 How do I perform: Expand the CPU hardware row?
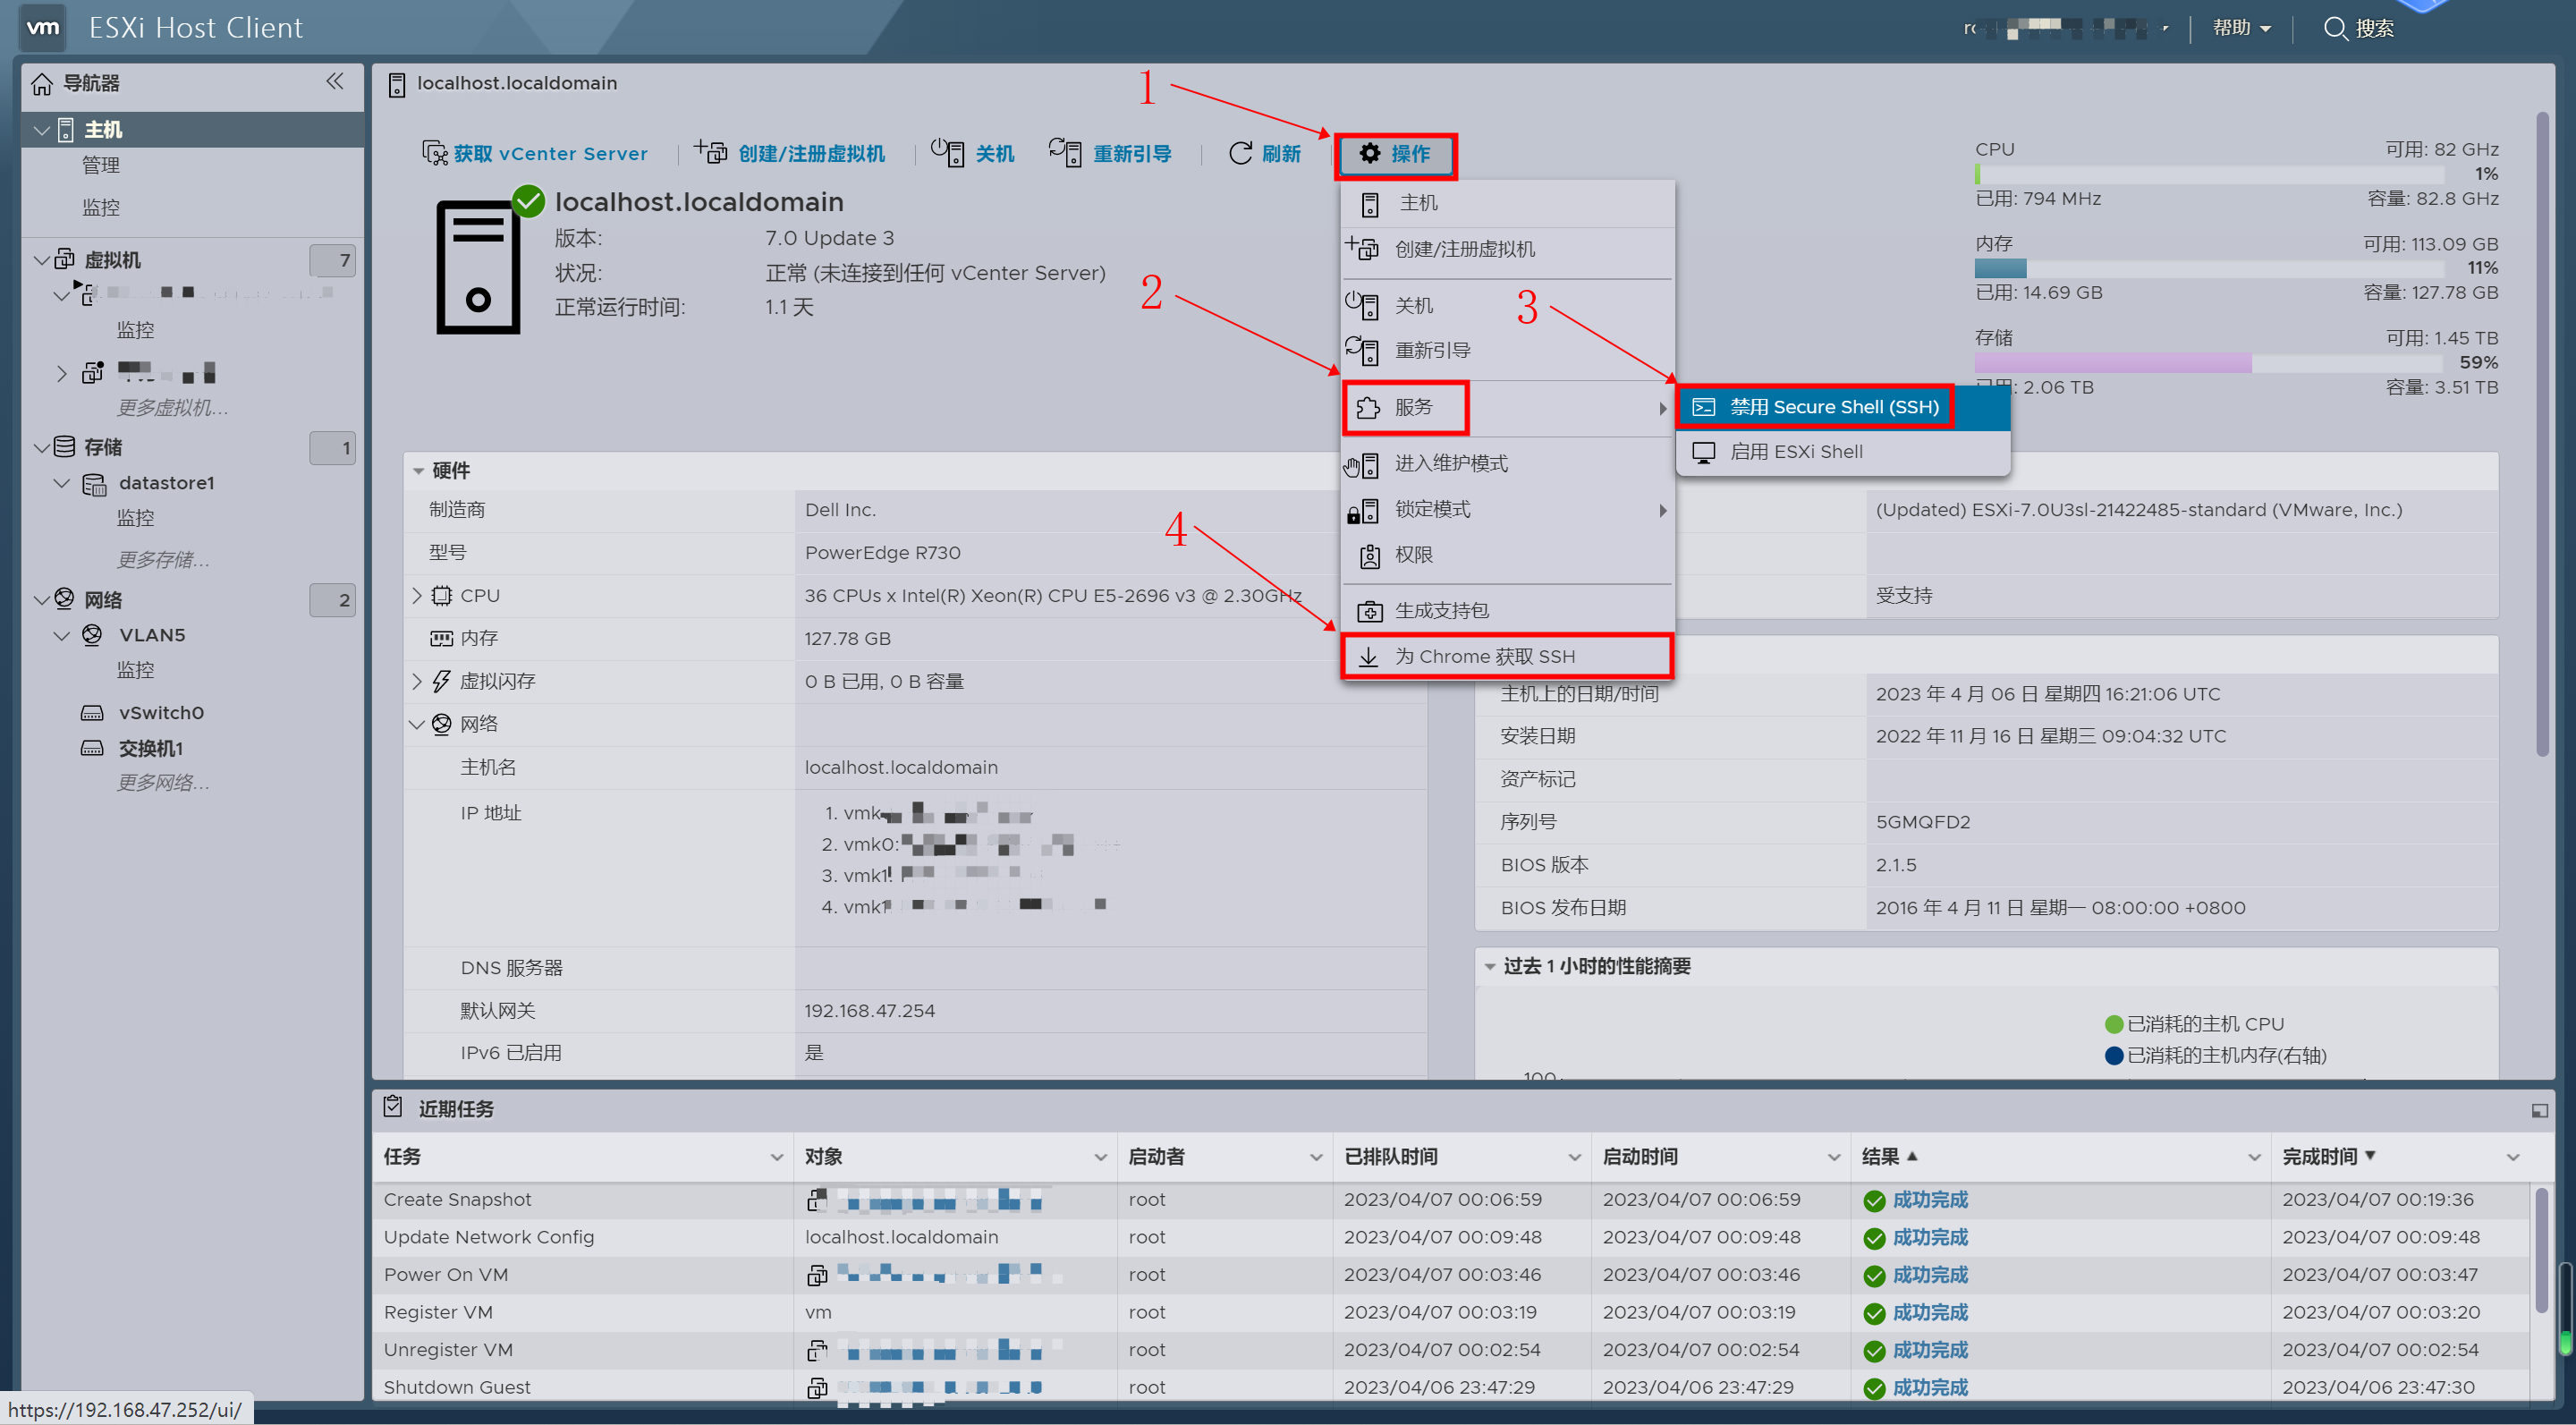(417, 596)
